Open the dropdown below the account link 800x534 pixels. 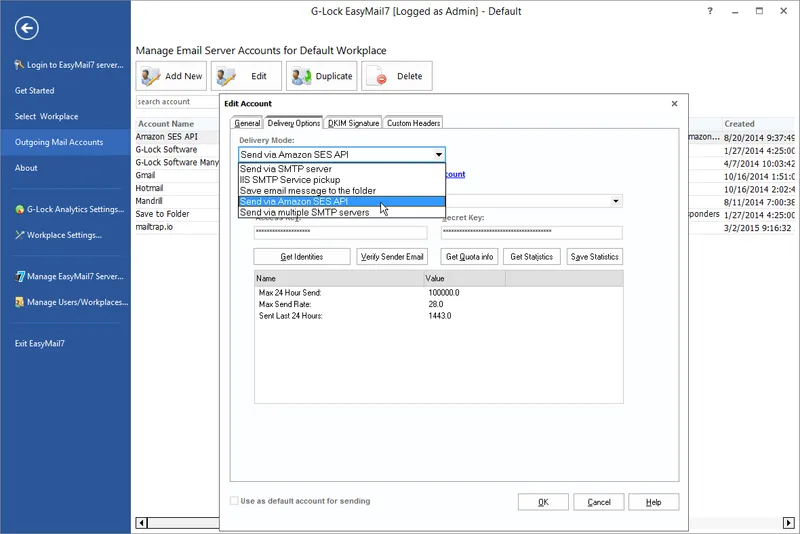tap(616, 201)
